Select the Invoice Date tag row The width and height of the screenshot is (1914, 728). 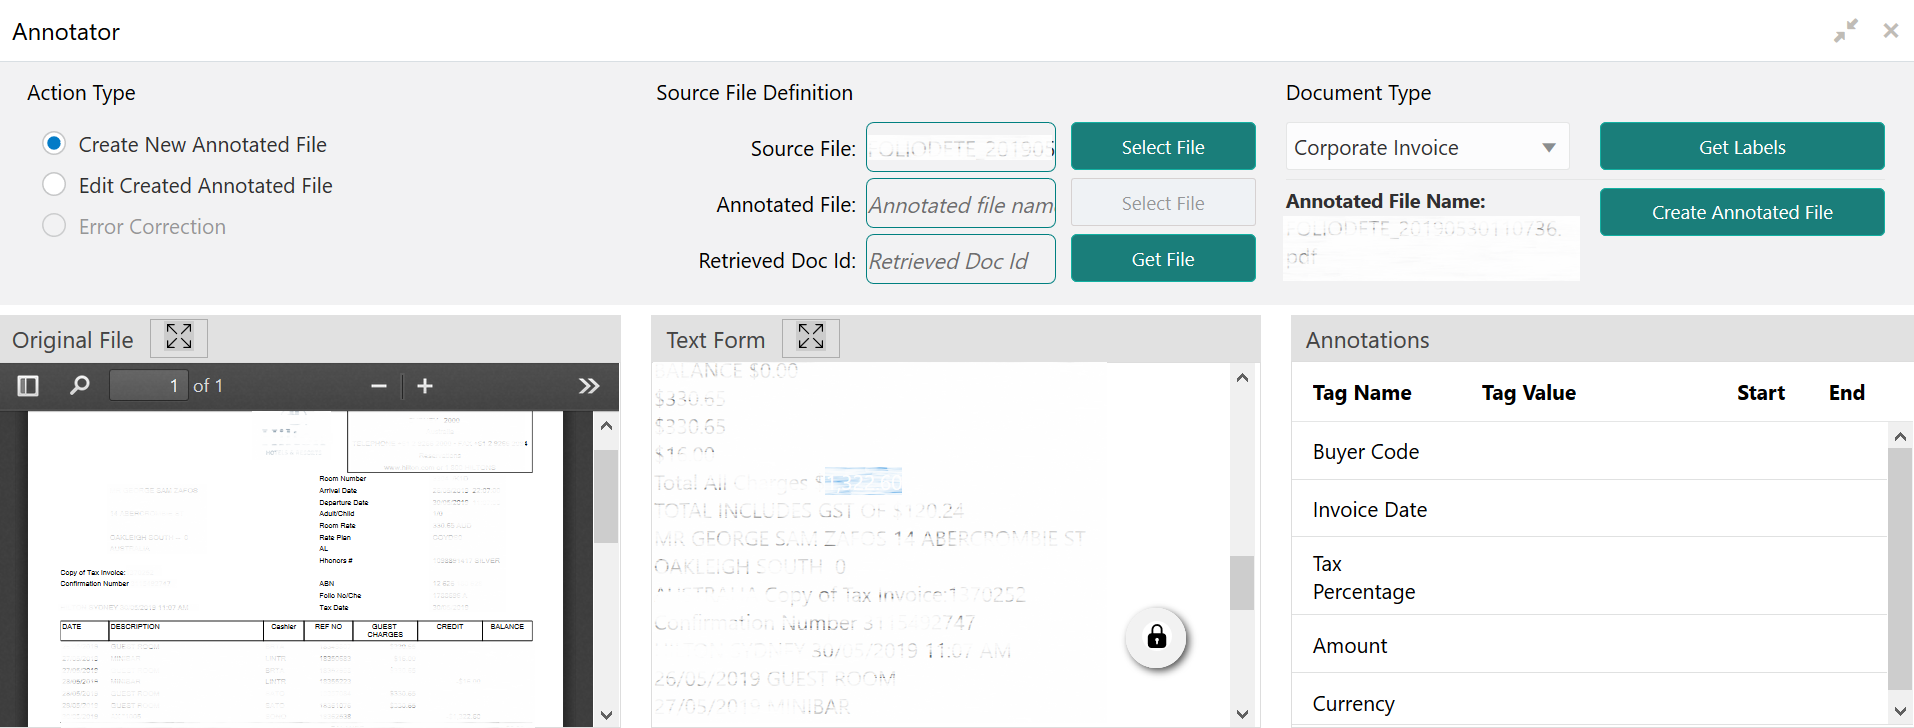click(x=1589, y=509)
